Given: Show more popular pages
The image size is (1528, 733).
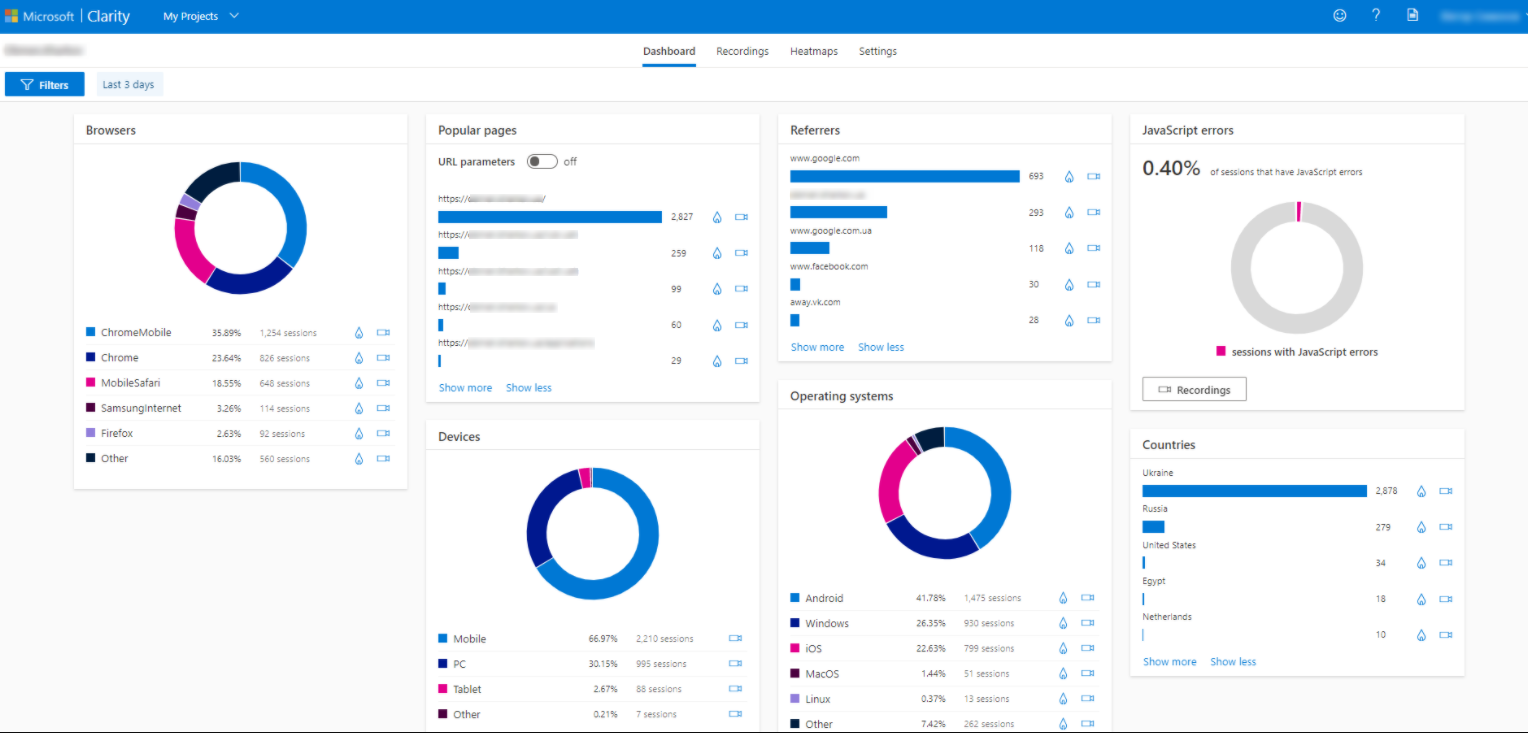Looking at the screenshot, I should coord(465,388).
